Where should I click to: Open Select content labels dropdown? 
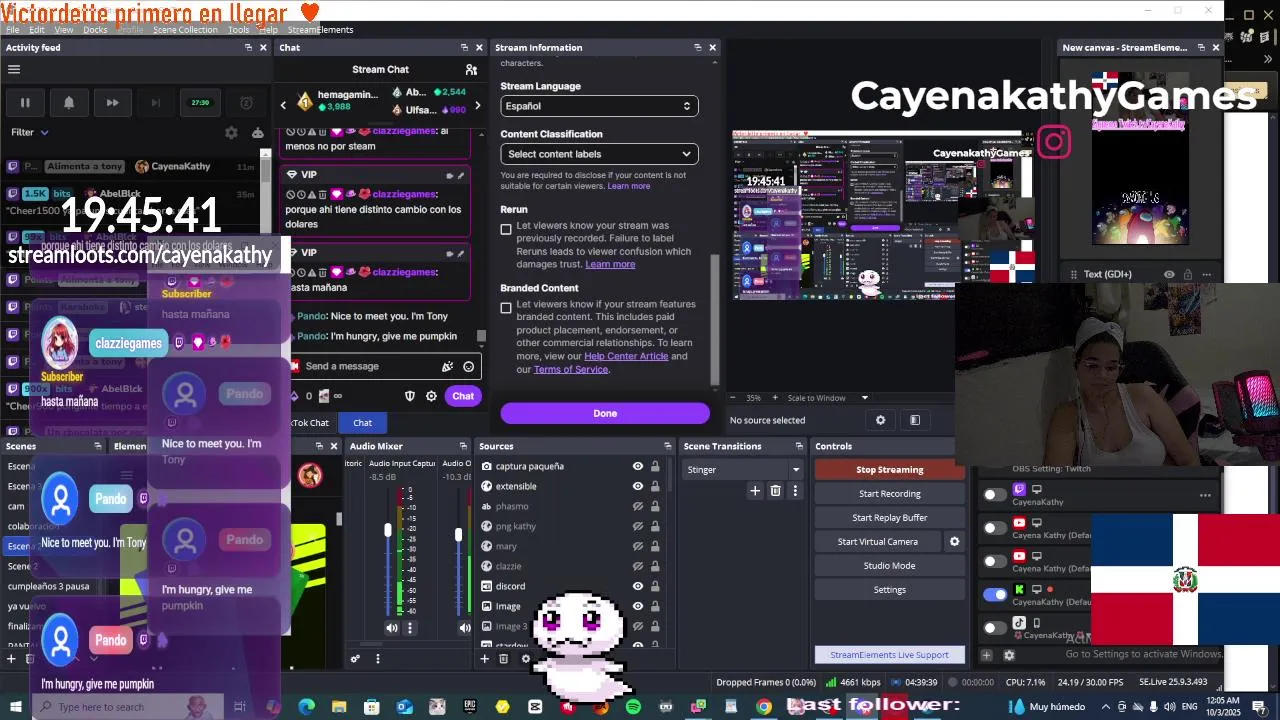[x=599, y=154]
